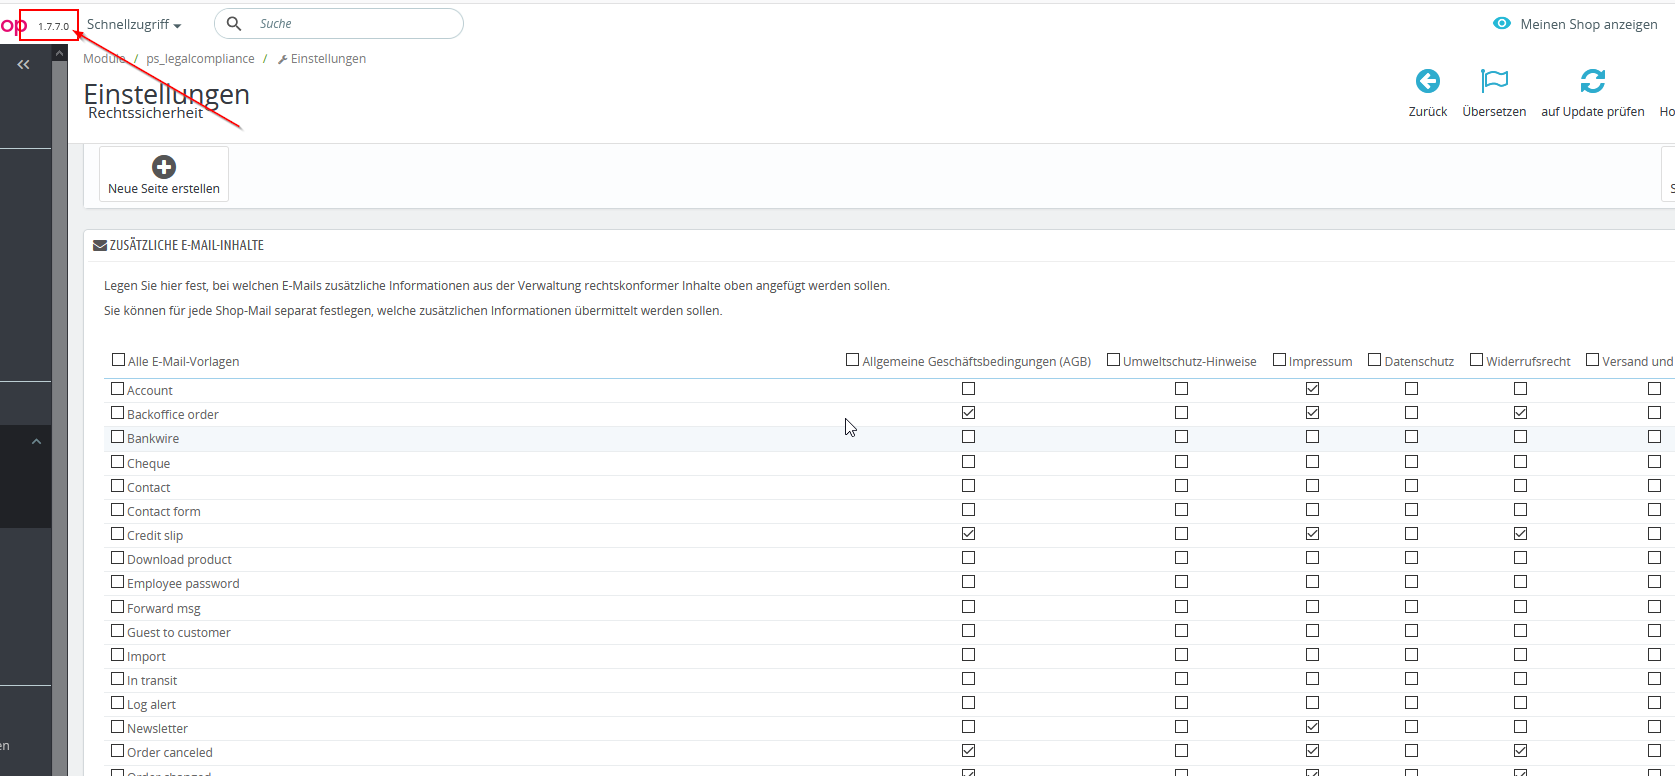Screen dimensions: 1675x776
Task: Check Umweltschutz-Hinweise for the Bankwire row
Action: (1181, 436)
